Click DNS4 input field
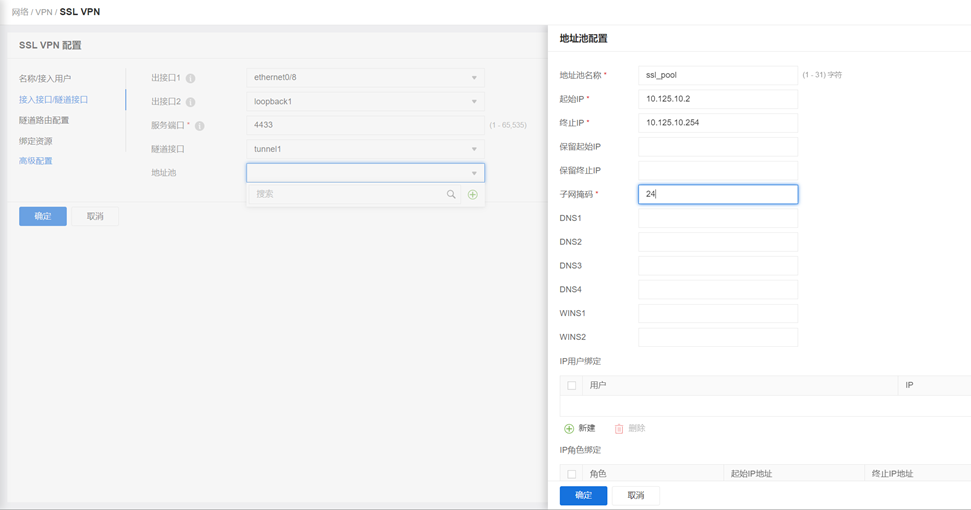The image size is (971, 510). (718, 290)
